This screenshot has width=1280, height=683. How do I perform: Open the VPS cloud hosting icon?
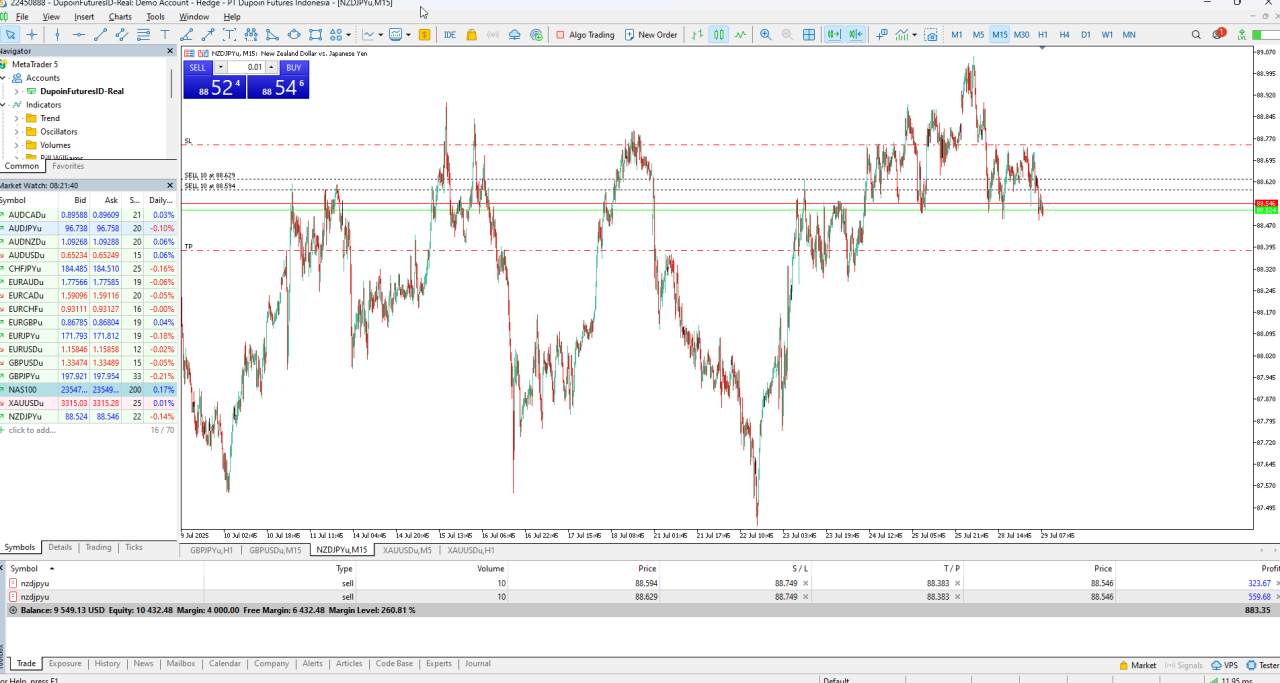[x=514, y=34]
